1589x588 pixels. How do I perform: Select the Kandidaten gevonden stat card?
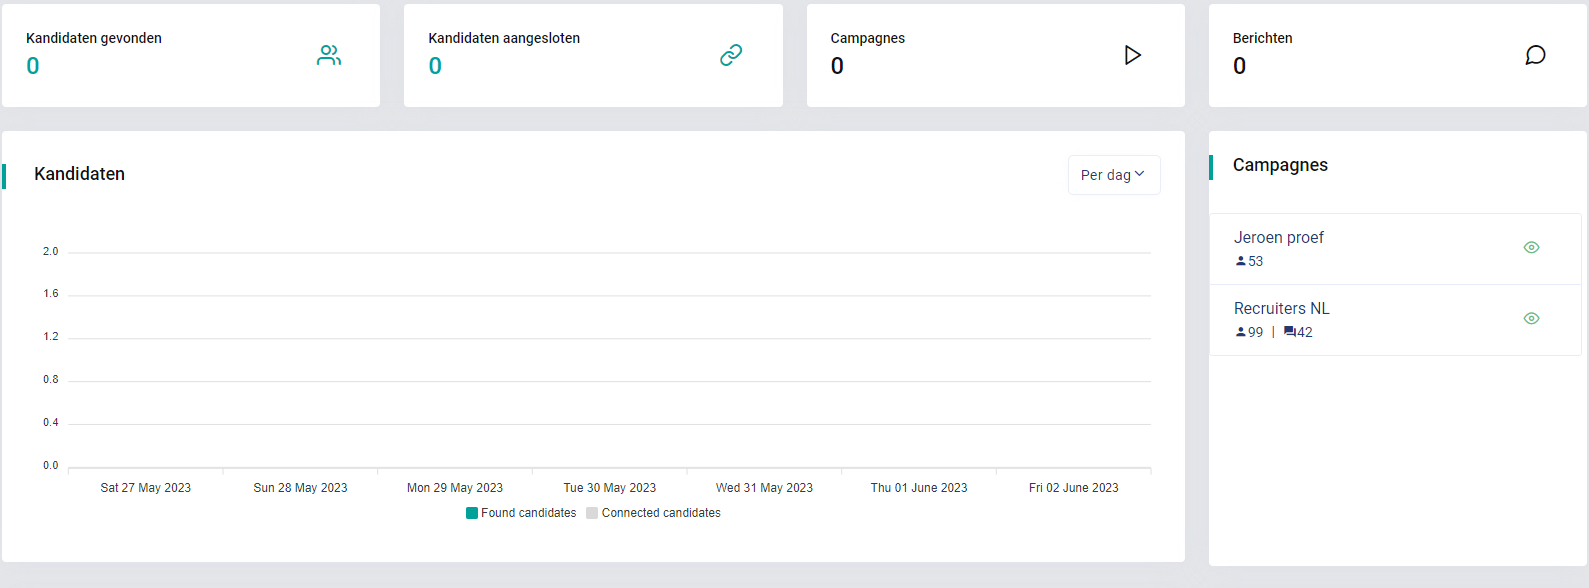(191, 55)
